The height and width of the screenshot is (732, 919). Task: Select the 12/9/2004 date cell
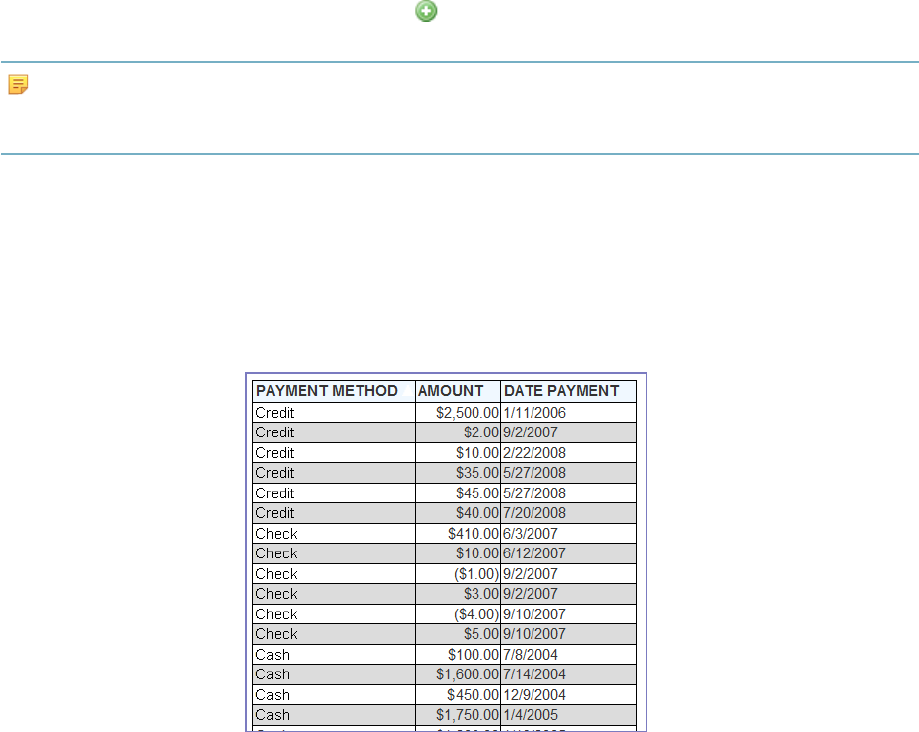click(x=569, y=696)
